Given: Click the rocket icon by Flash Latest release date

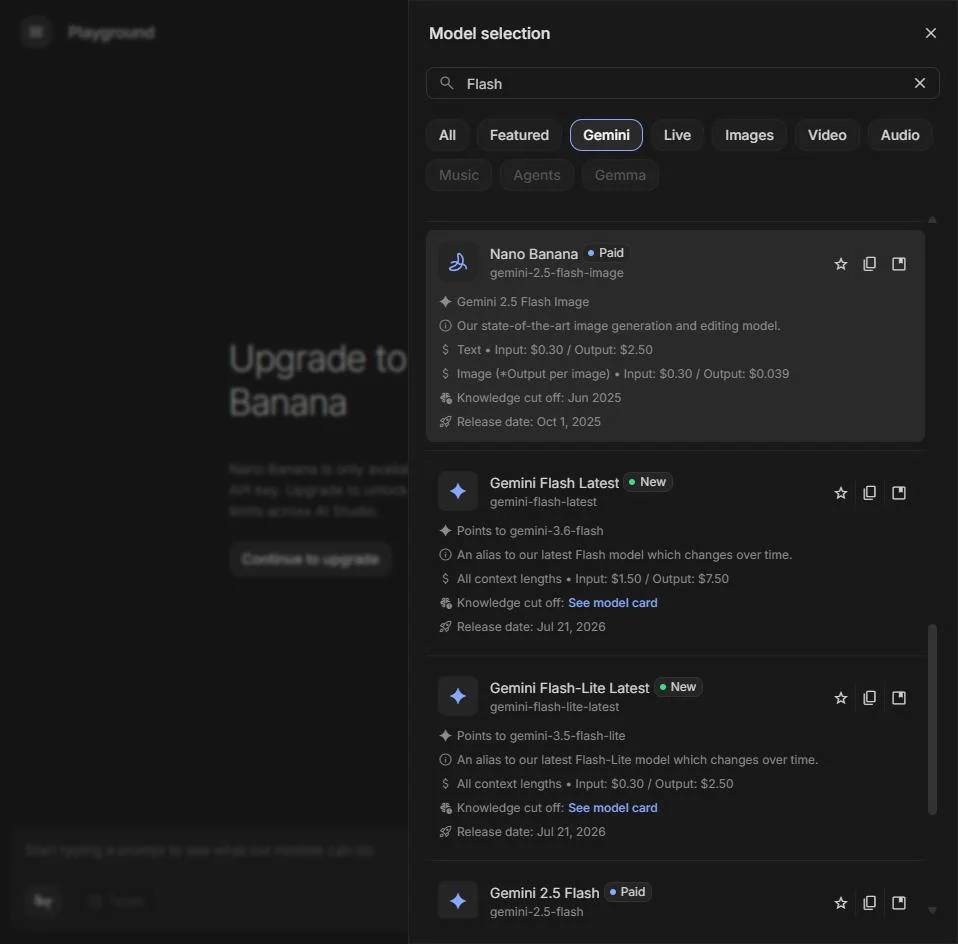Looking at the screenshot, I should pyautogui.click(x=445, y=627).
